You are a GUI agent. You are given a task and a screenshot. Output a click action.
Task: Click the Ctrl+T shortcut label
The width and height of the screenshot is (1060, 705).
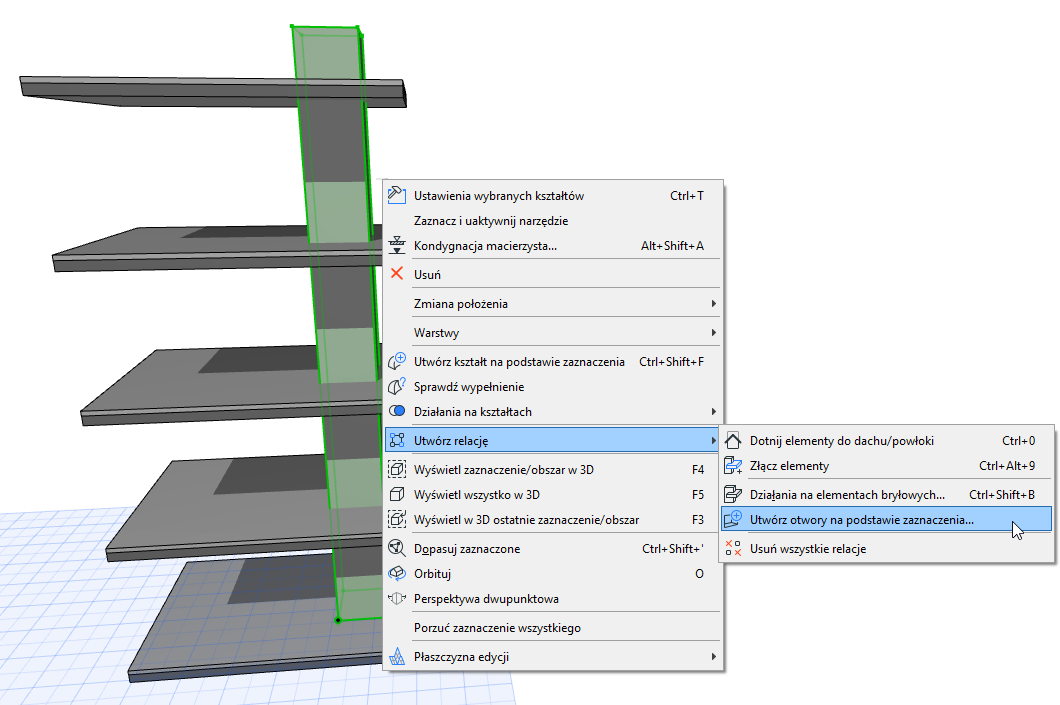(x=687, y=195)
